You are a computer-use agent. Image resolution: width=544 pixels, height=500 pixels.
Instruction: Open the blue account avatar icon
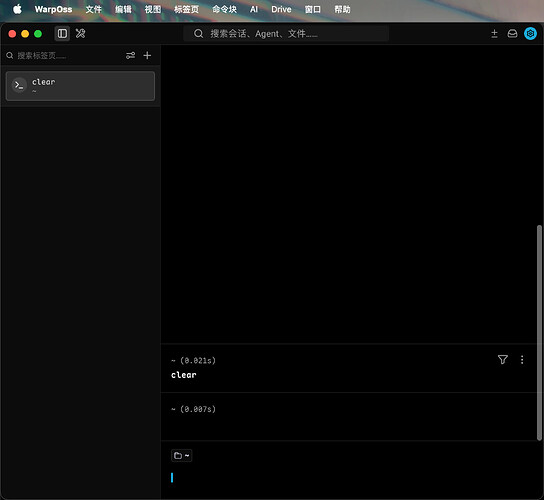tap(530, 34)
